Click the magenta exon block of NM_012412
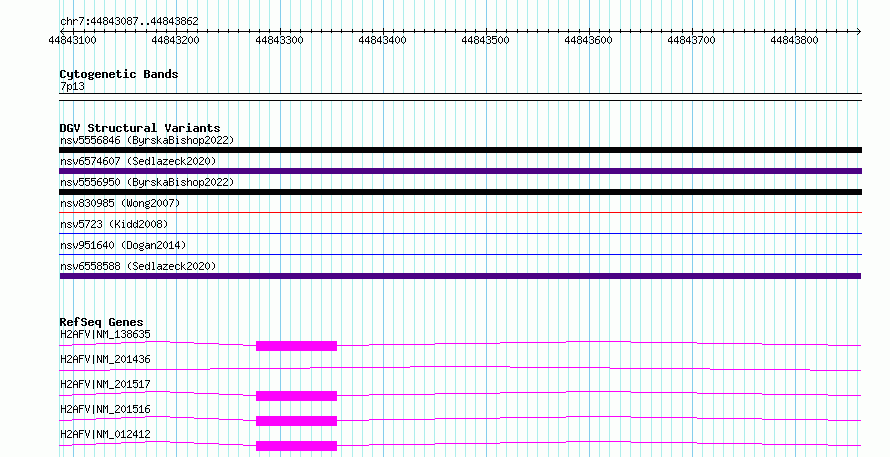Viewport: 890px width, 457px height. coord(296,446)
